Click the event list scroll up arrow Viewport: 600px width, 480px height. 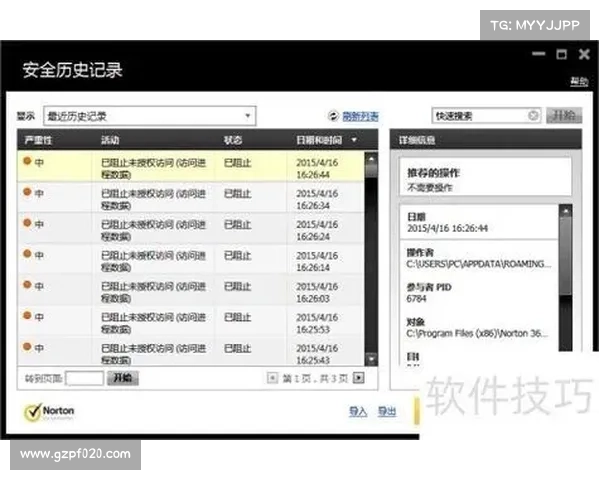click(x=371, y=157)
